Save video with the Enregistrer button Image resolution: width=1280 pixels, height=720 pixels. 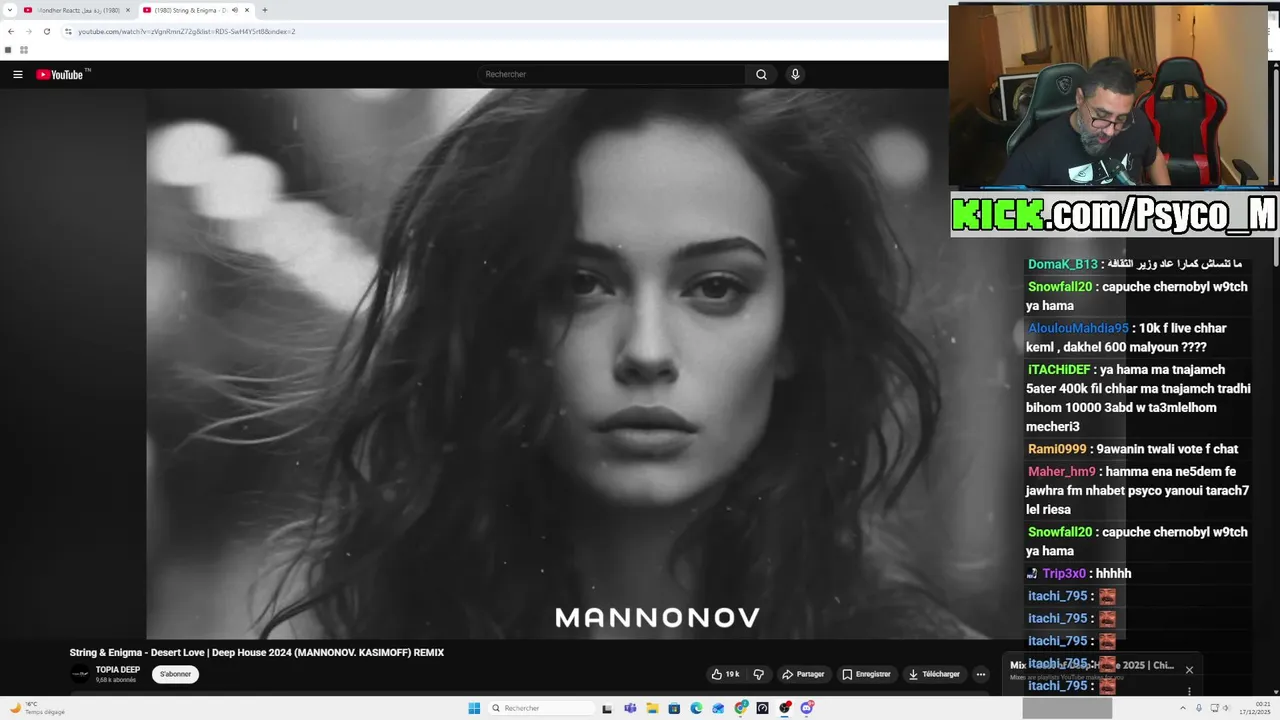[866, 674]
